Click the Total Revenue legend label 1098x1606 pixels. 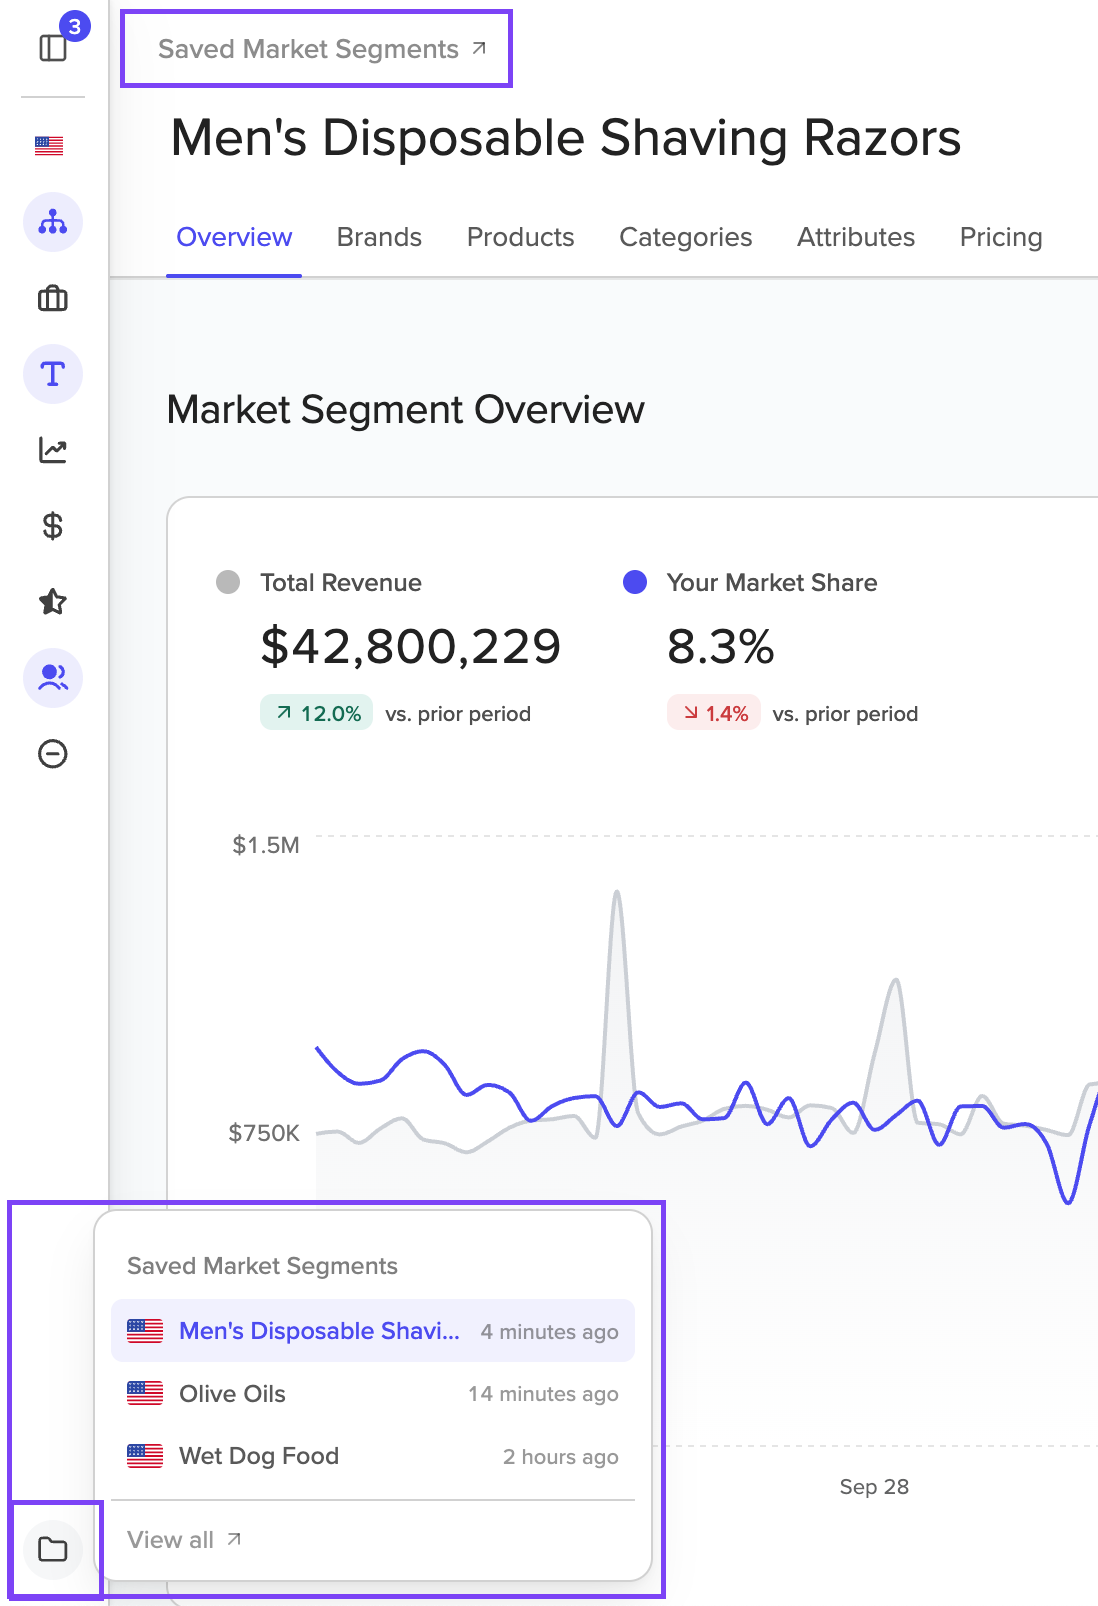[341, 582]
